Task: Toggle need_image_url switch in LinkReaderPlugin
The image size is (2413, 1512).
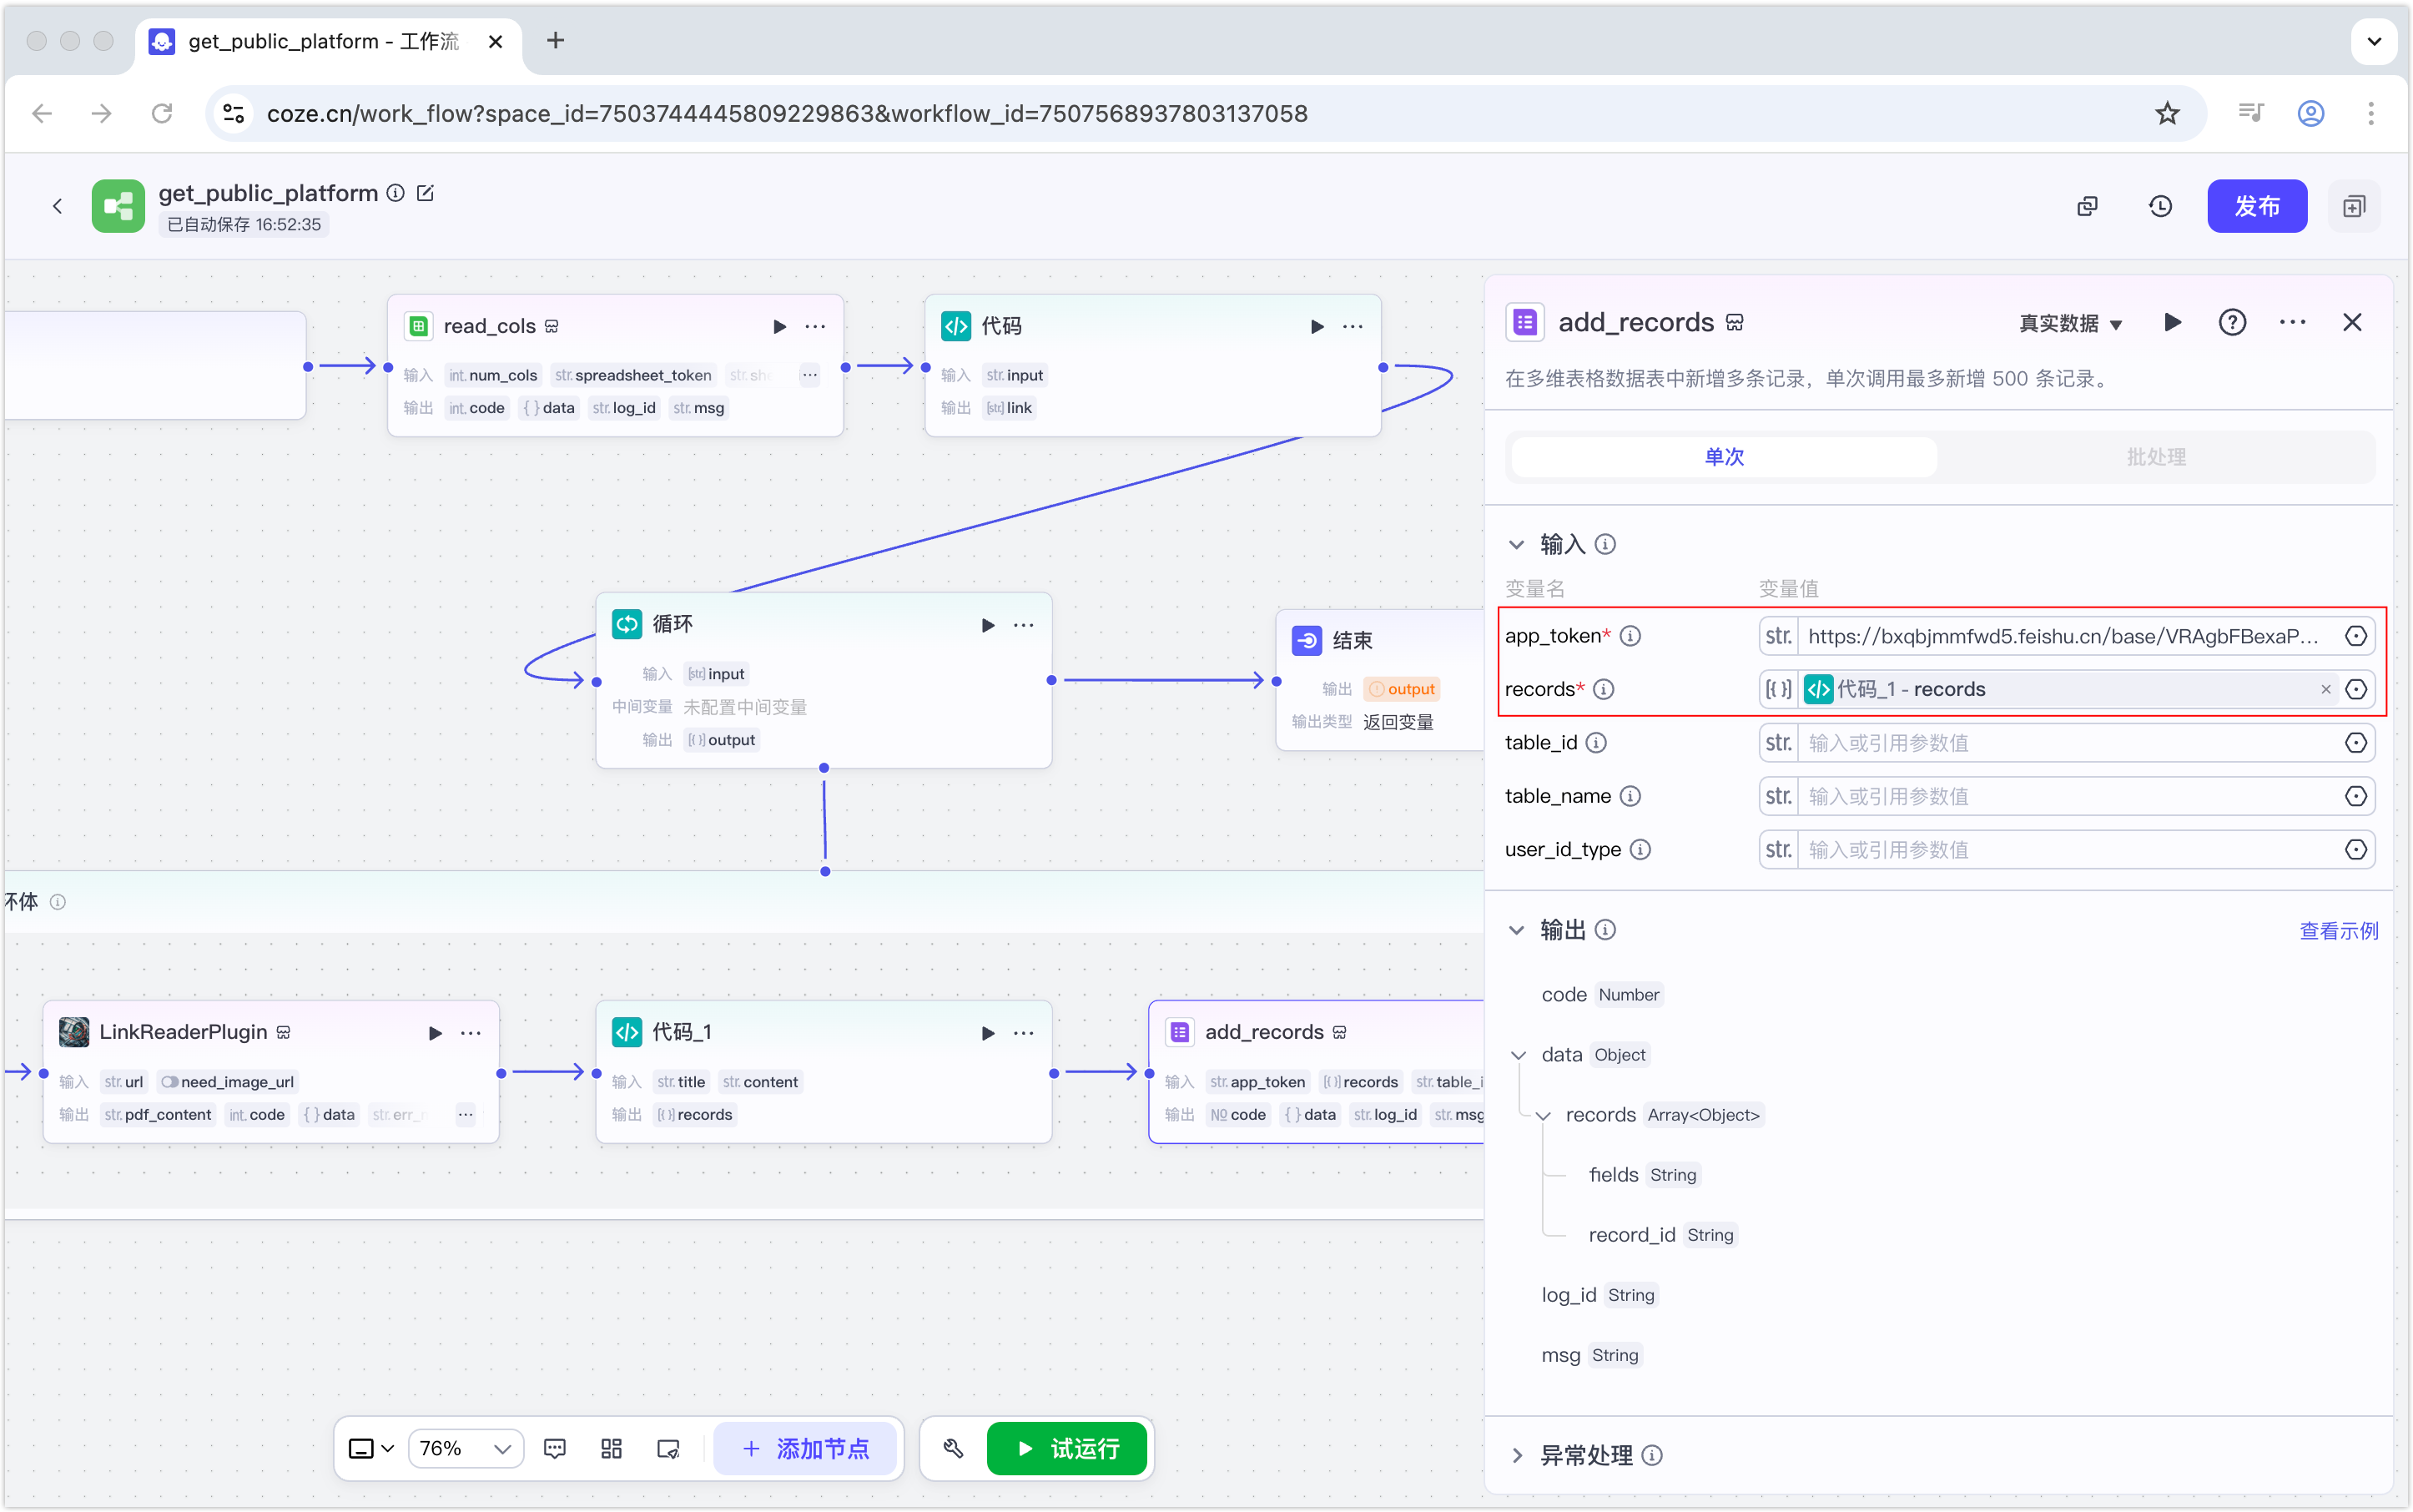Action: click(170, 1082)
